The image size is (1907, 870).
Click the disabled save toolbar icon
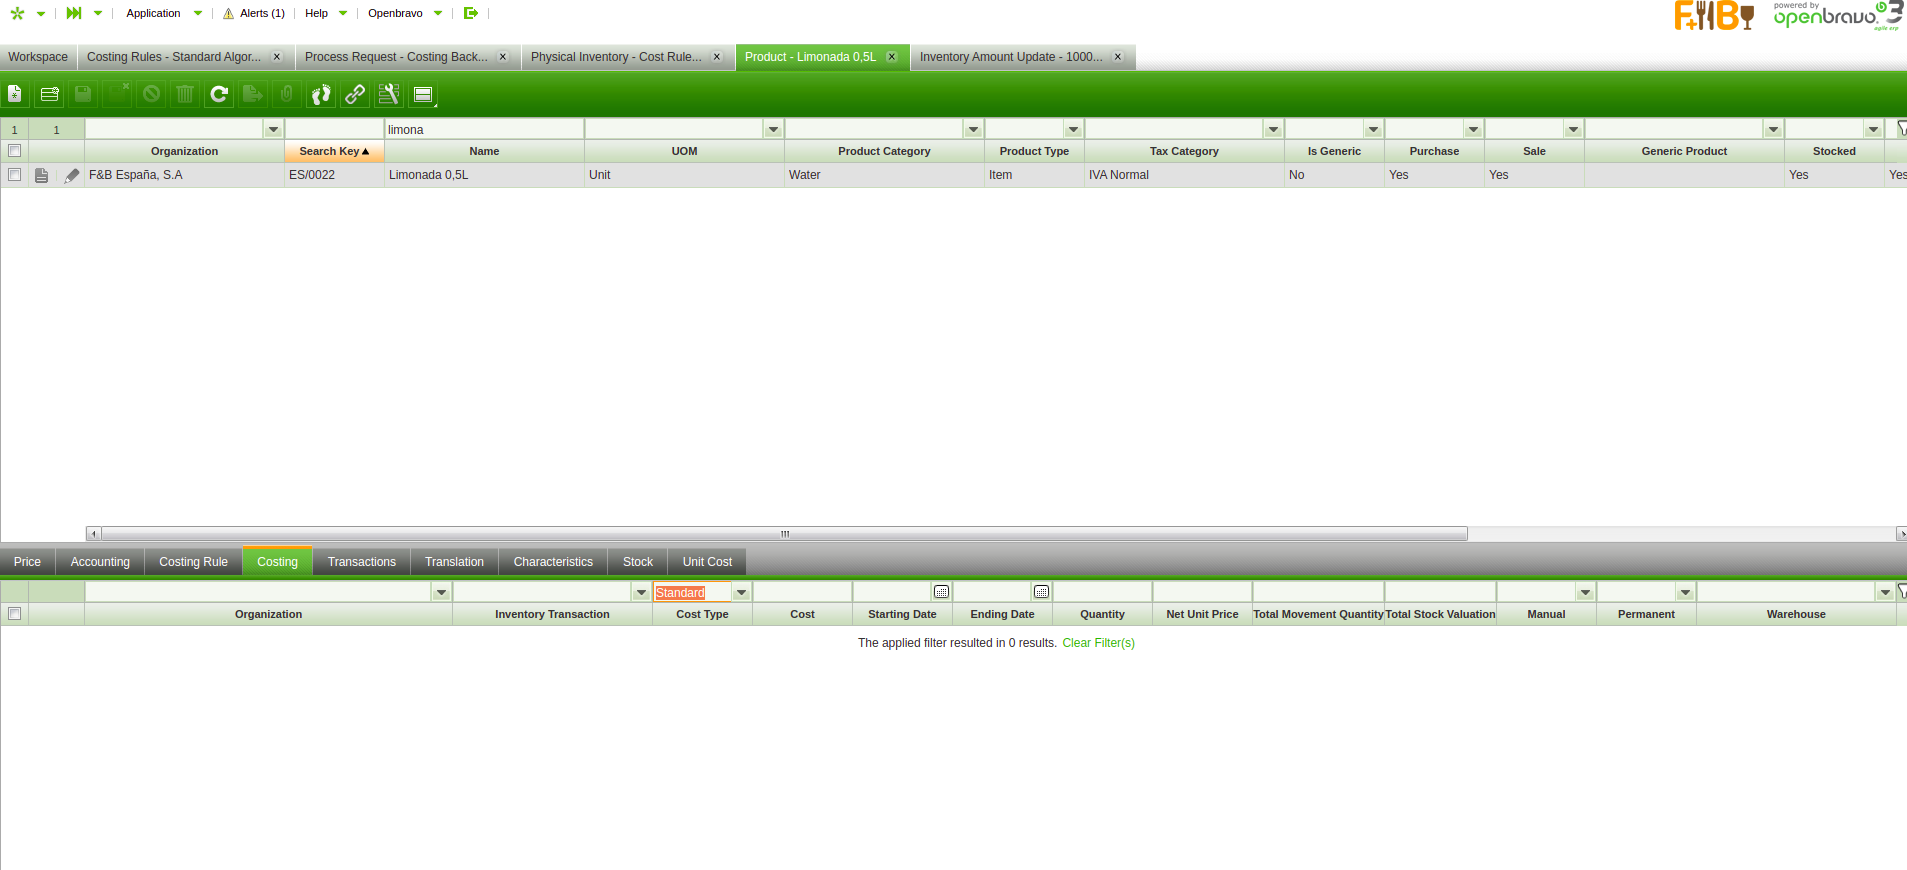coord(83,94)
